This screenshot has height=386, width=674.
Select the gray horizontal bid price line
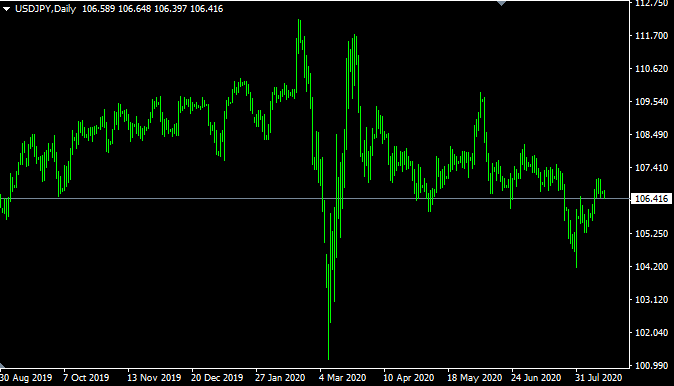(315, 199)
